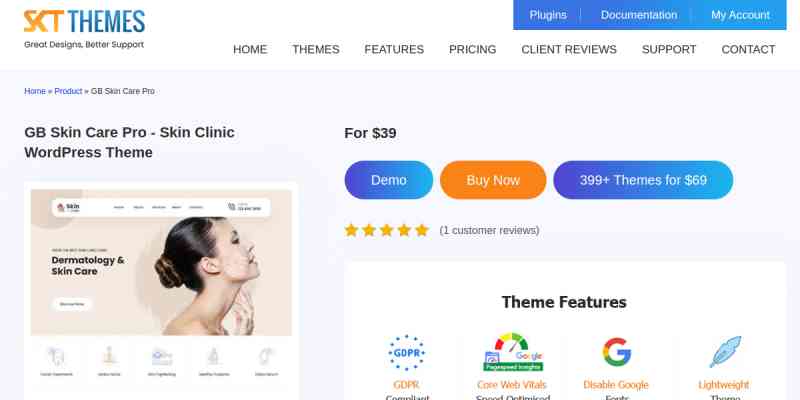Click the GDPR Compliant feature icon
Viewport: 800px width, 400px height.
[x=407, y=353]
